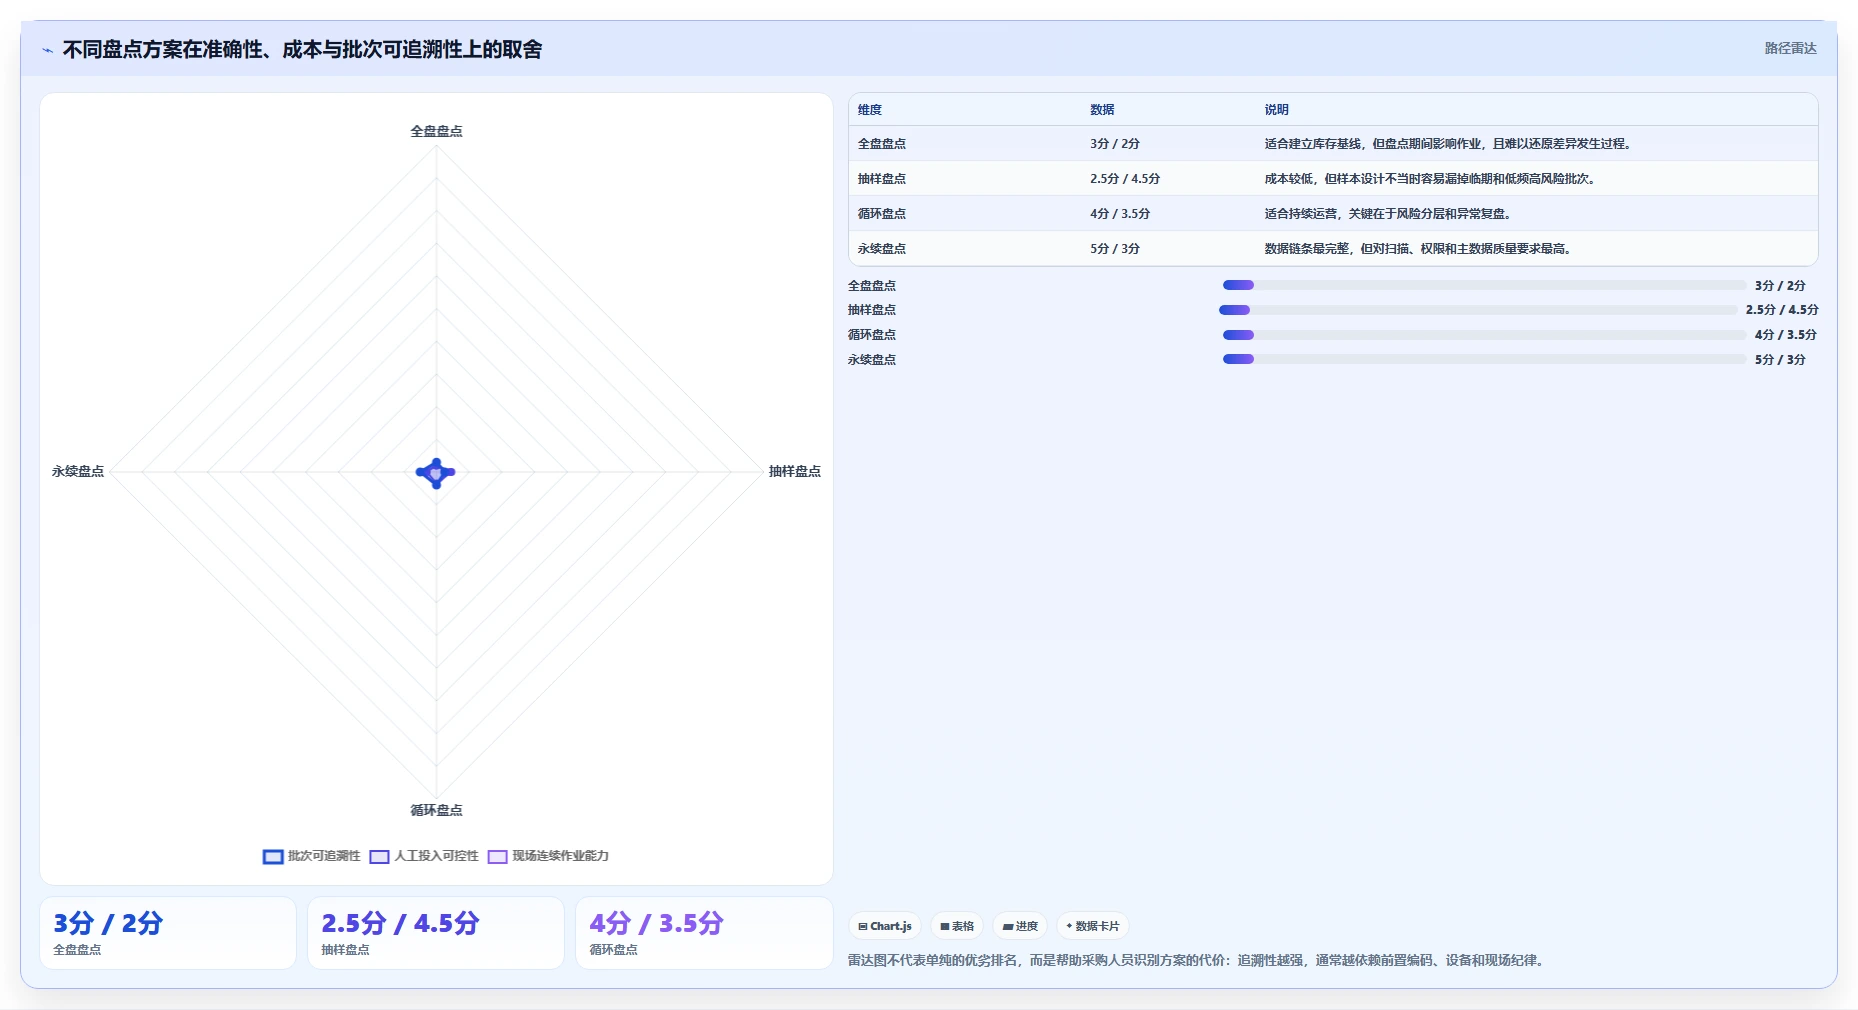
Task: Click the 抽样盘点 progress bar
Action: click(1478, 310)
